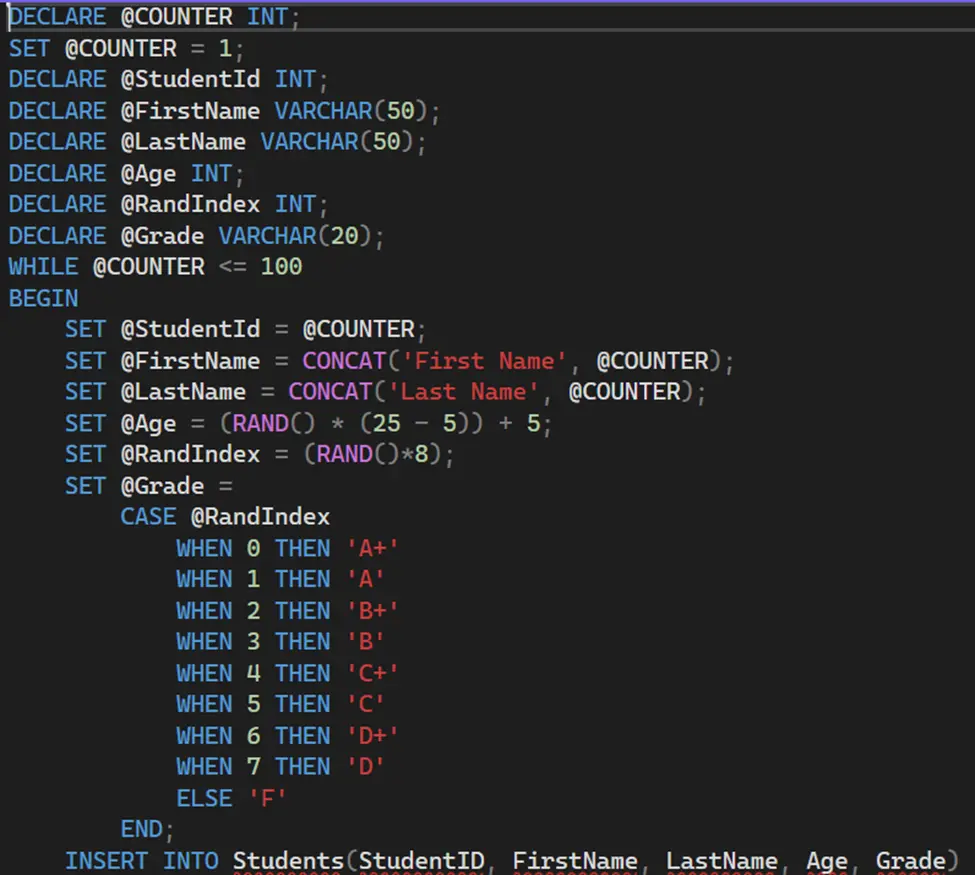Click @COUNTER in the WHILE condition

pos(149,267)
